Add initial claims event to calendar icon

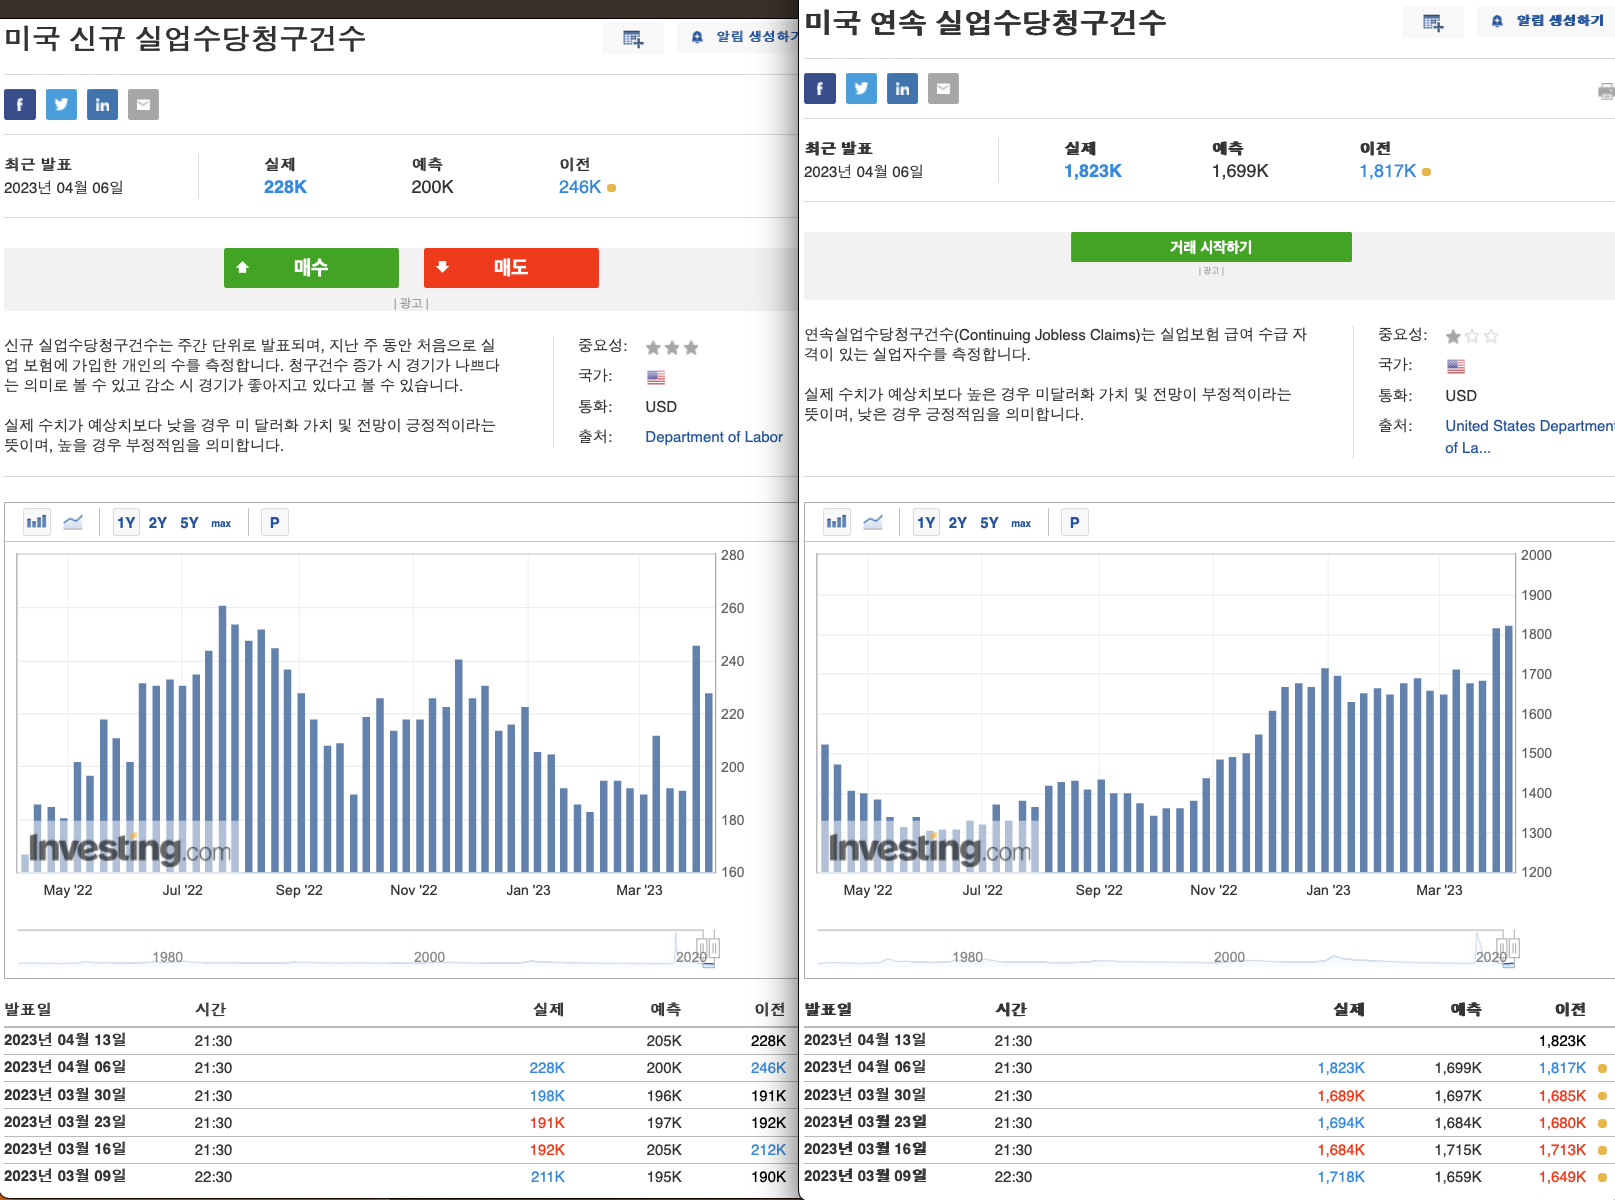pos(633,39)
